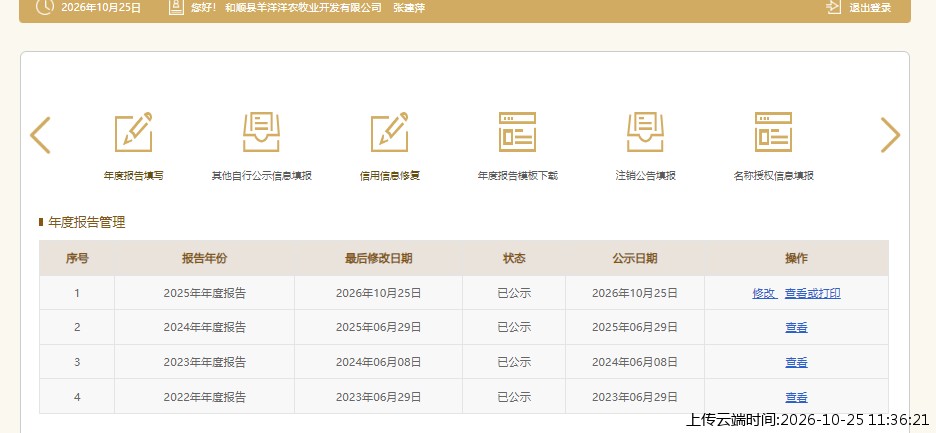Select the 名称授权信息填报 icon
The height and width of the screenshot is (433, 936).
tap(774, 132)
